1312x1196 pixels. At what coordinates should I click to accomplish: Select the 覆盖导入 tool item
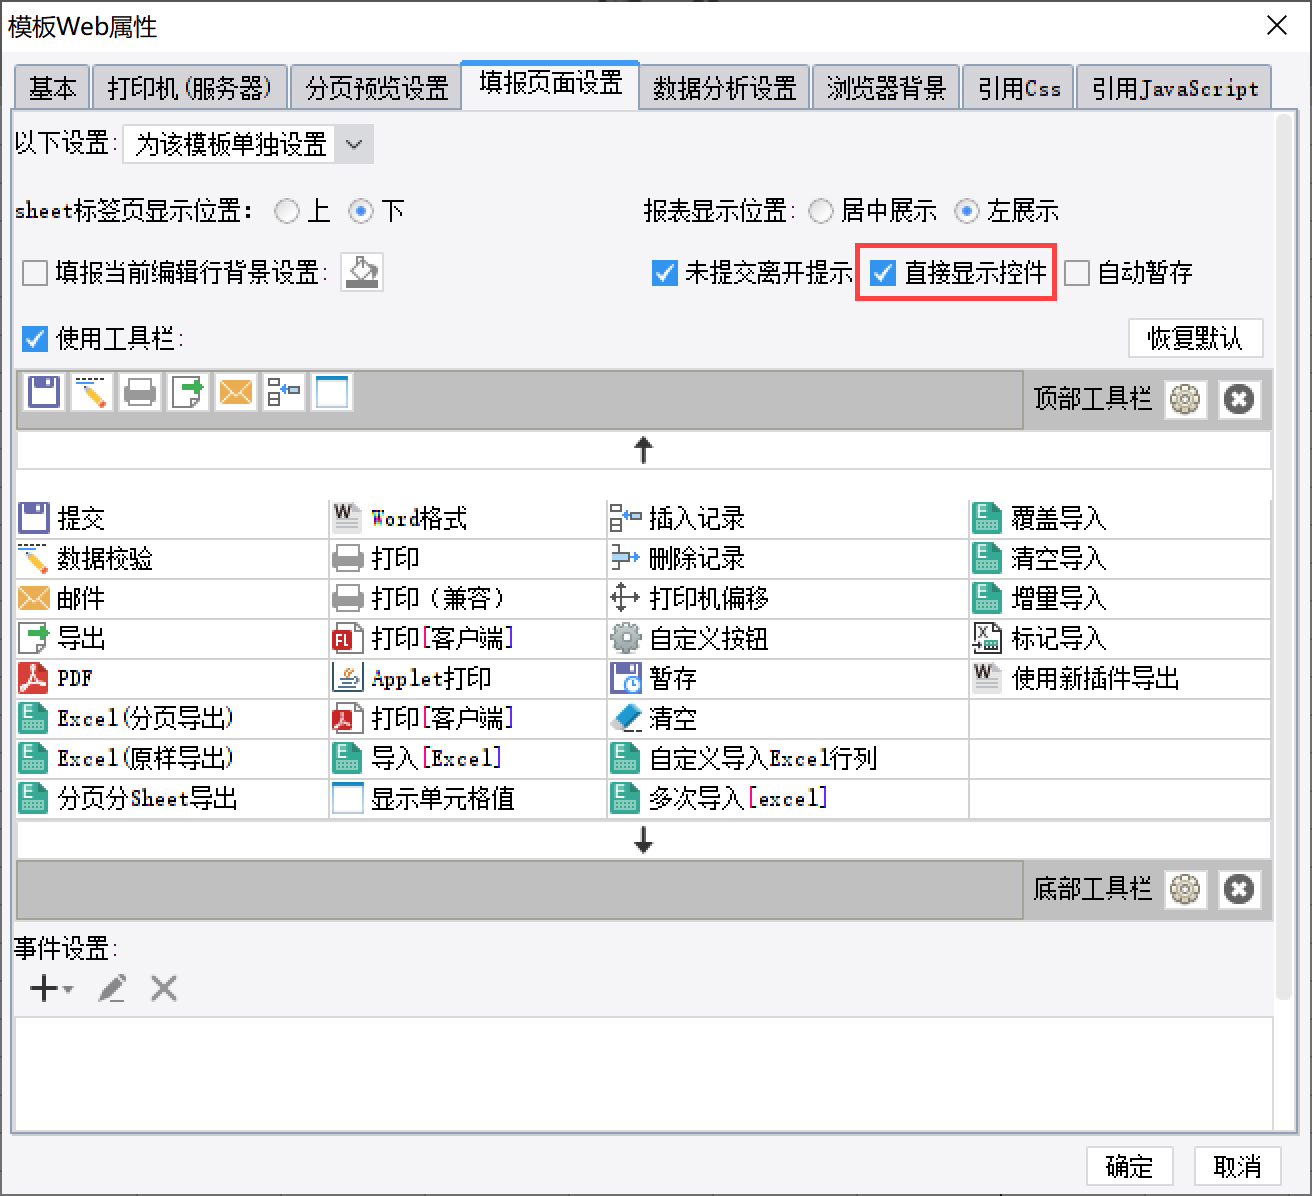click(1120, 518)
